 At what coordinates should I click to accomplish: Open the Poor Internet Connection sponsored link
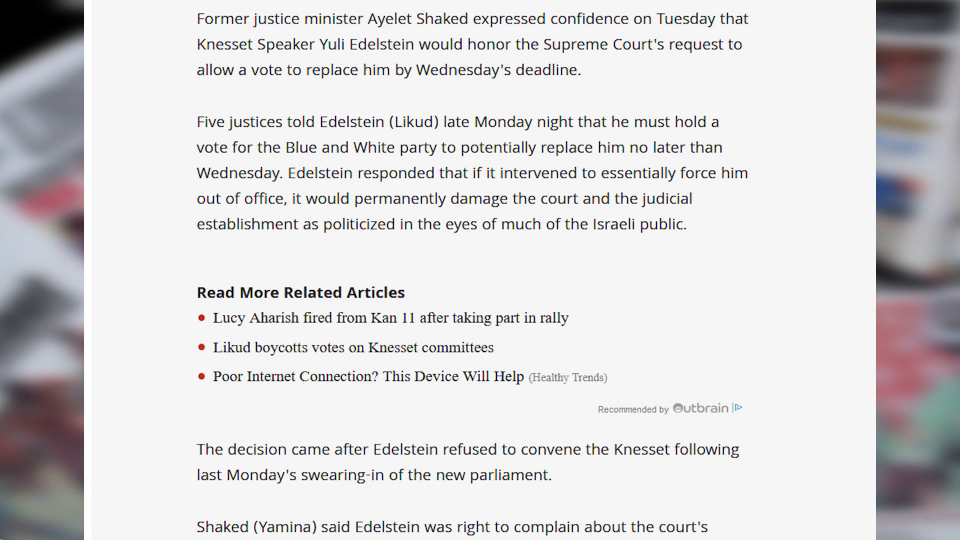pyautogui.click(x=369, y=377)
